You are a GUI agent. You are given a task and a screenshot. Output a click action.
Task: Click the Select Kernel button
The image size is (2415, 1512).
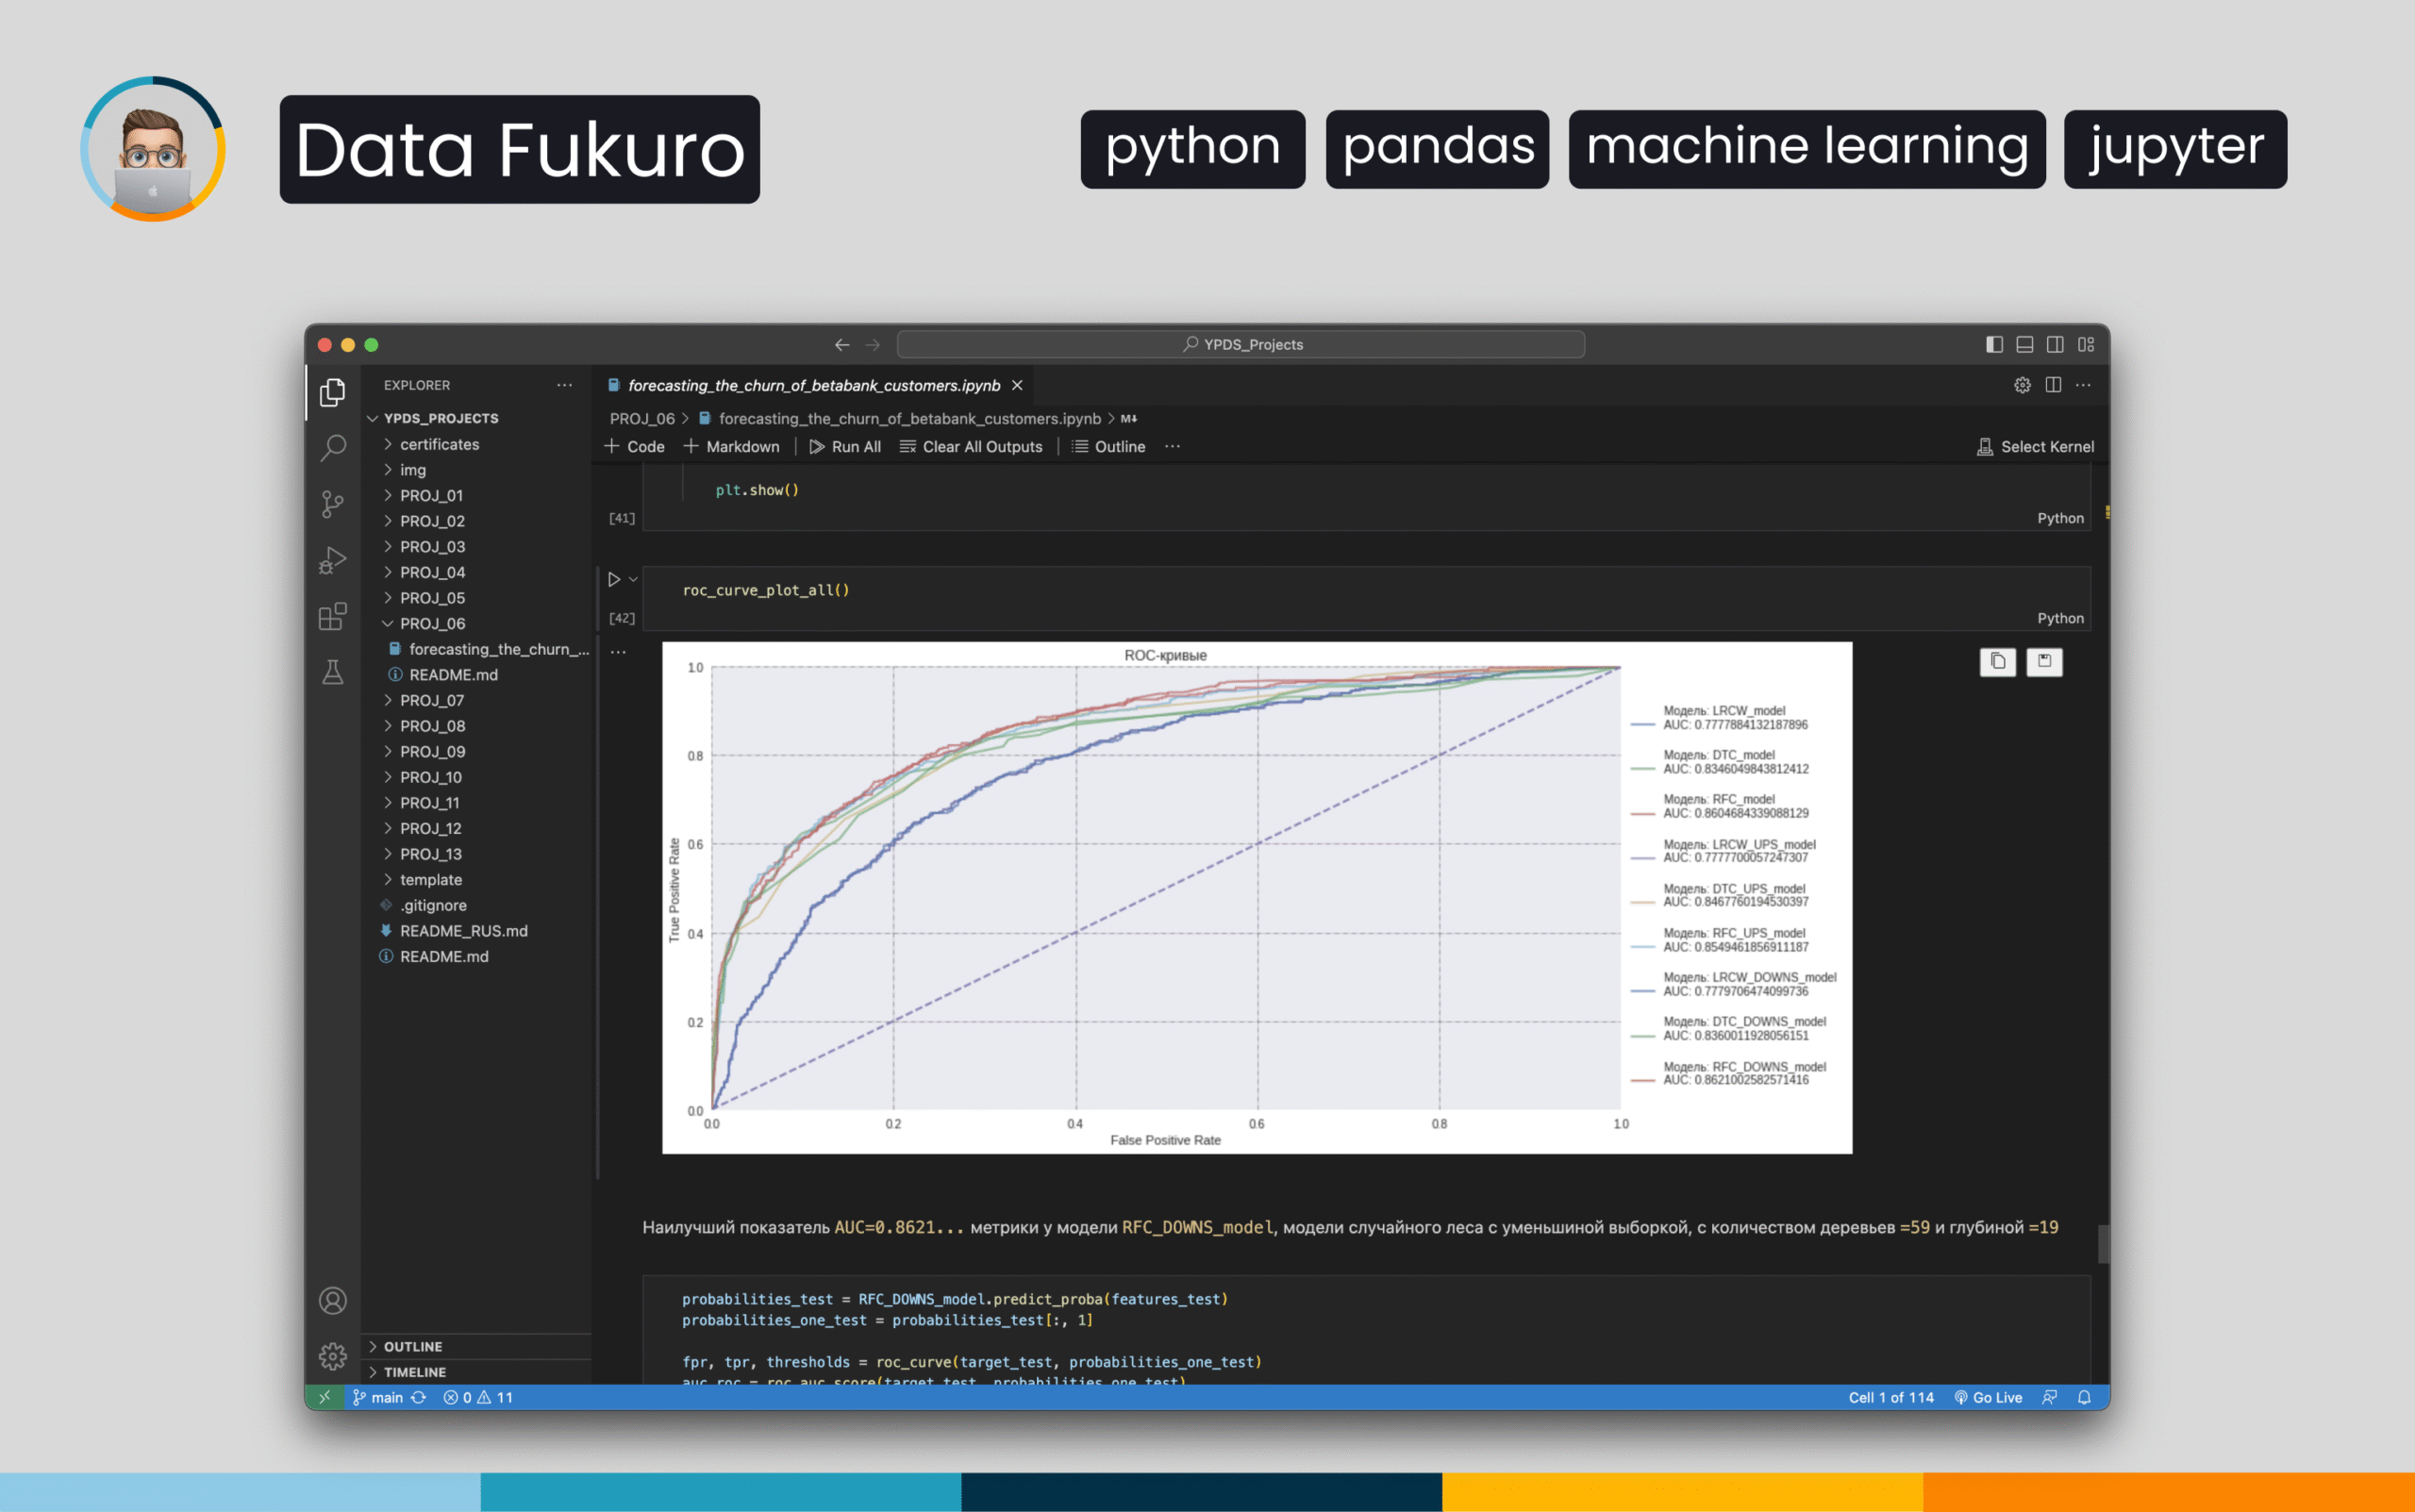pos(2035,446)
